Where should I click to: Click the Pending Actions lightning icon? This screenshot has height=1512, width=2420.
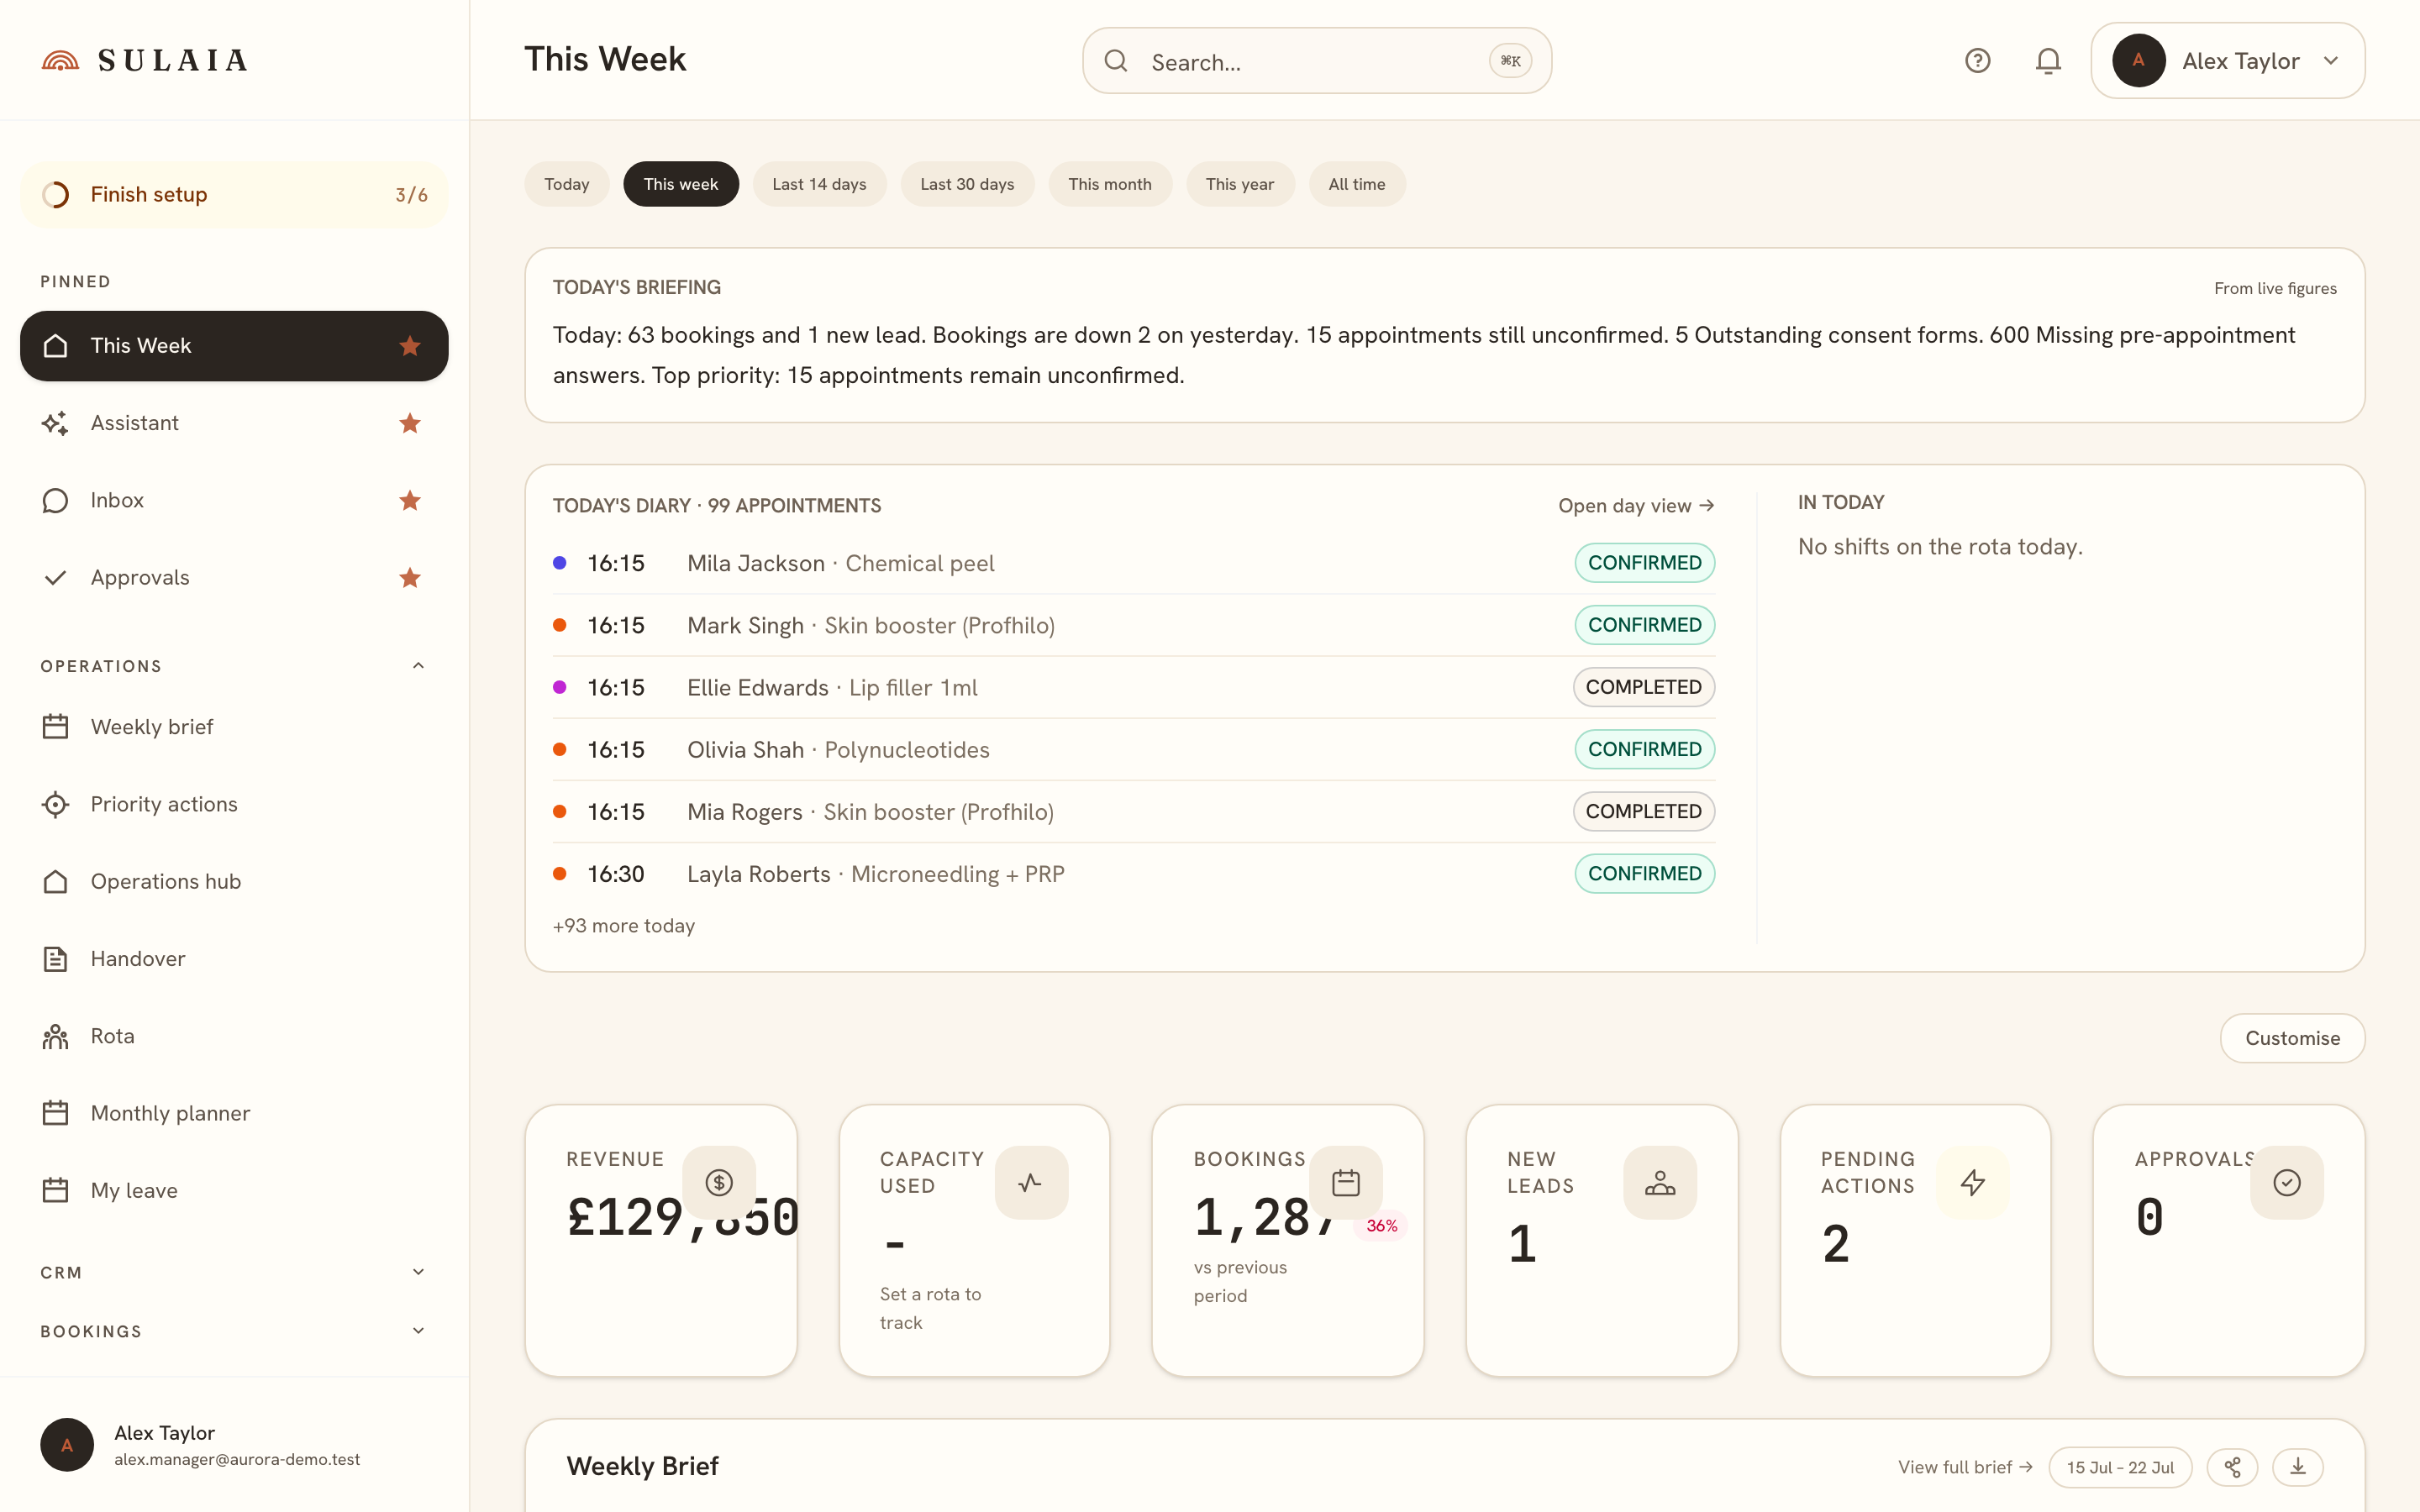[x=1973, y=1182]
